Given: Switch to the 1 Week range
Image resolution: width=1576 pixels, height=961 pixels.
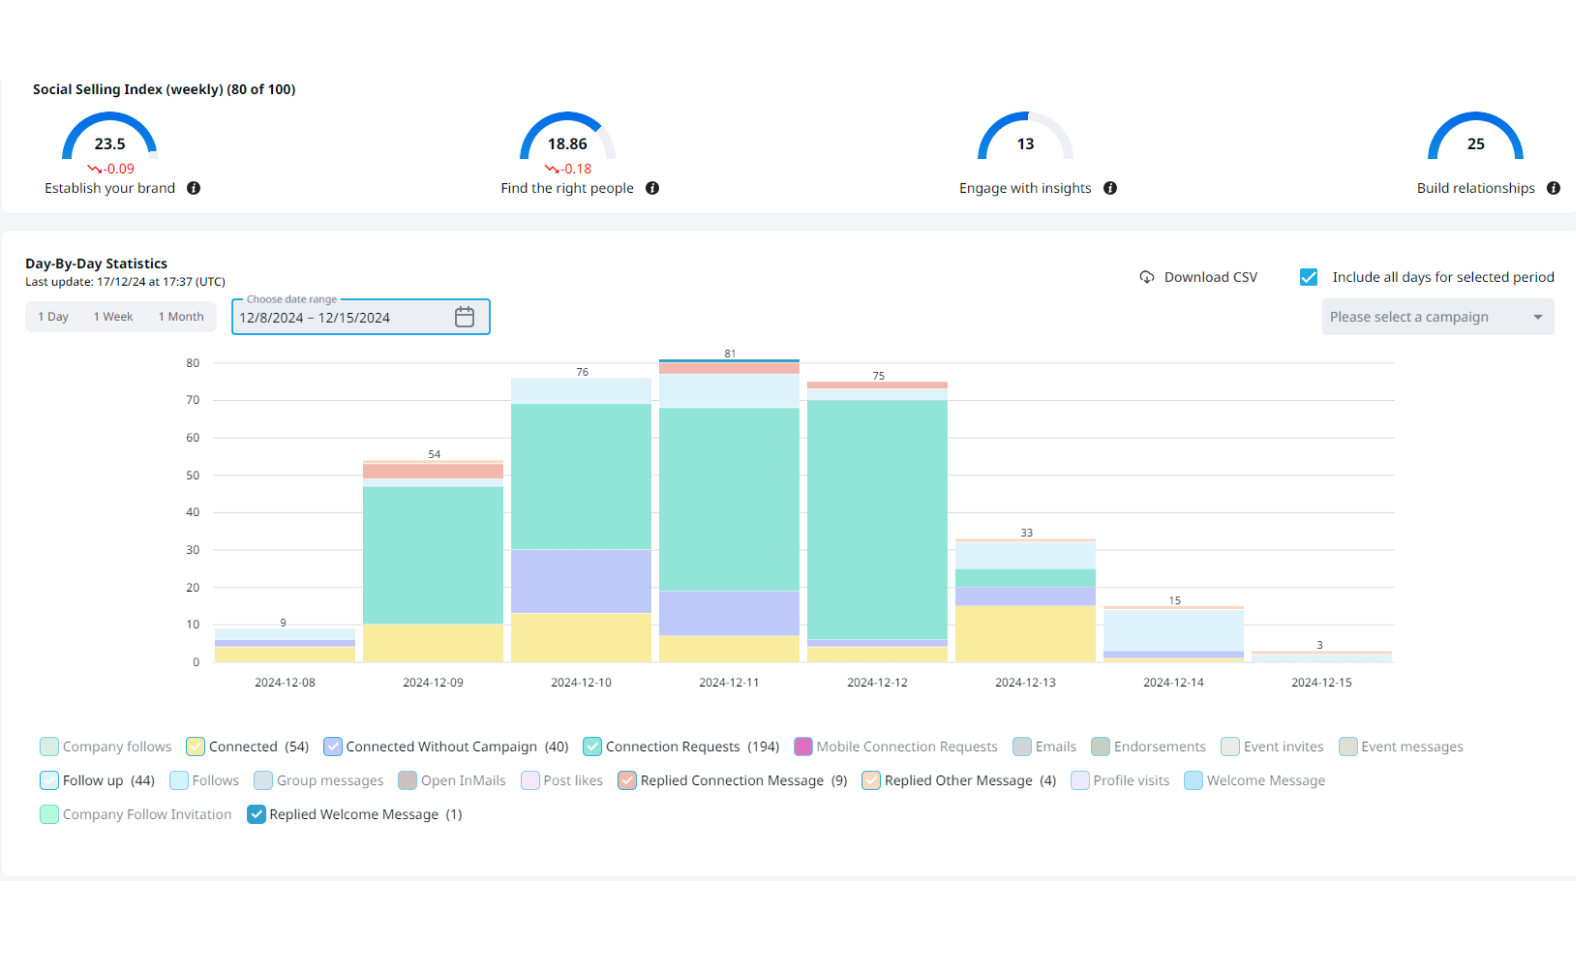Looking at the screenshot, I should 113,317.
